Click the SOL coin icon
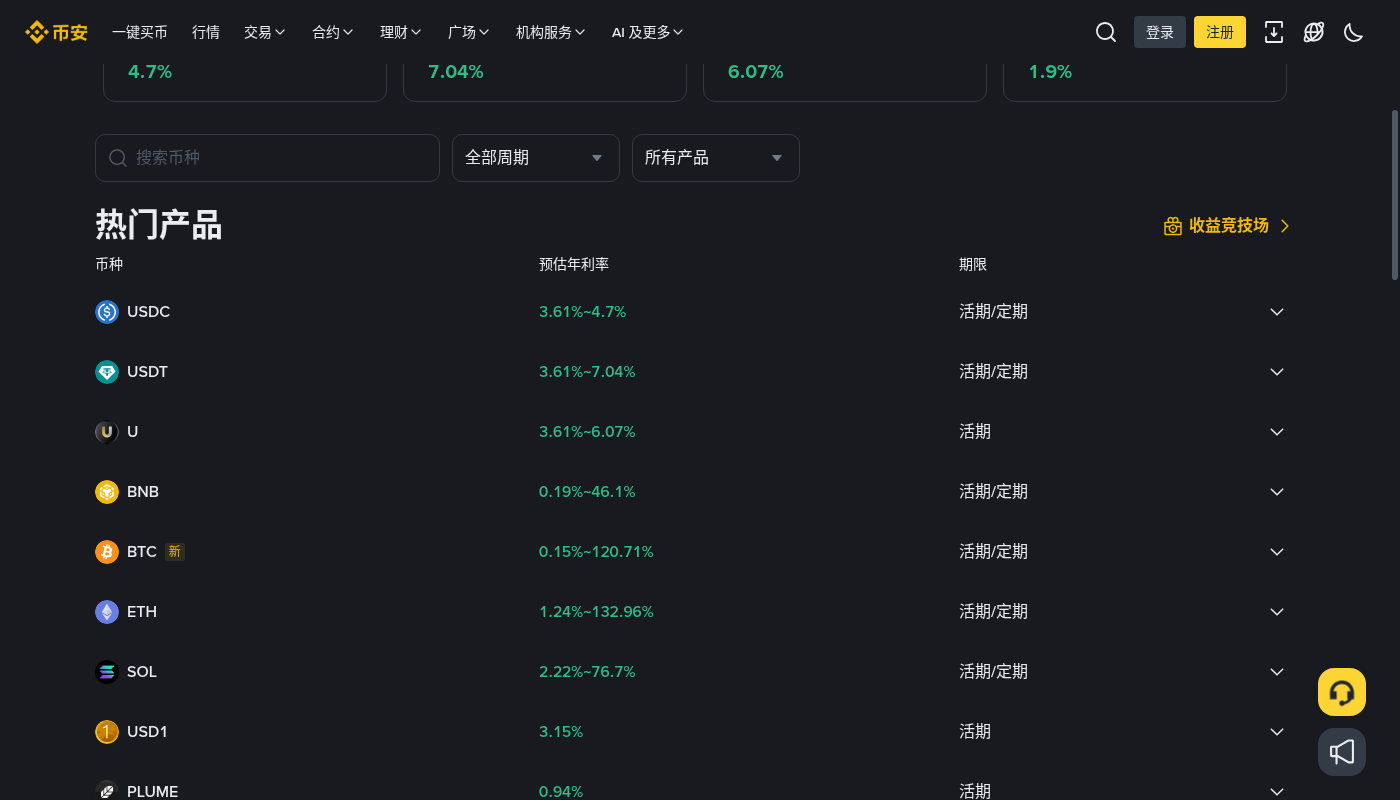1400x800 pixels. pyautogui.click(x=107, y=672)
